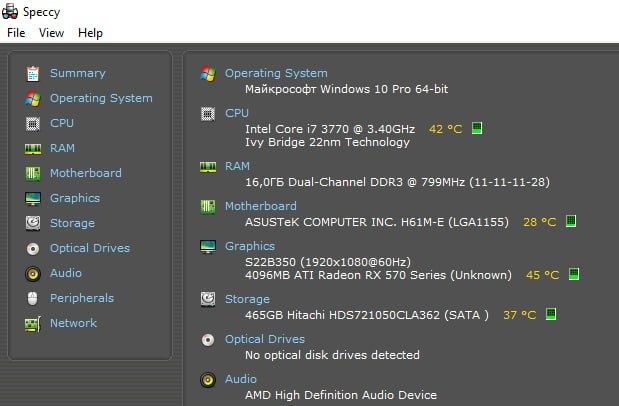Viewport: 619px width, 406px height.
Task: Open the Help menu
Action: coord(90,33)
